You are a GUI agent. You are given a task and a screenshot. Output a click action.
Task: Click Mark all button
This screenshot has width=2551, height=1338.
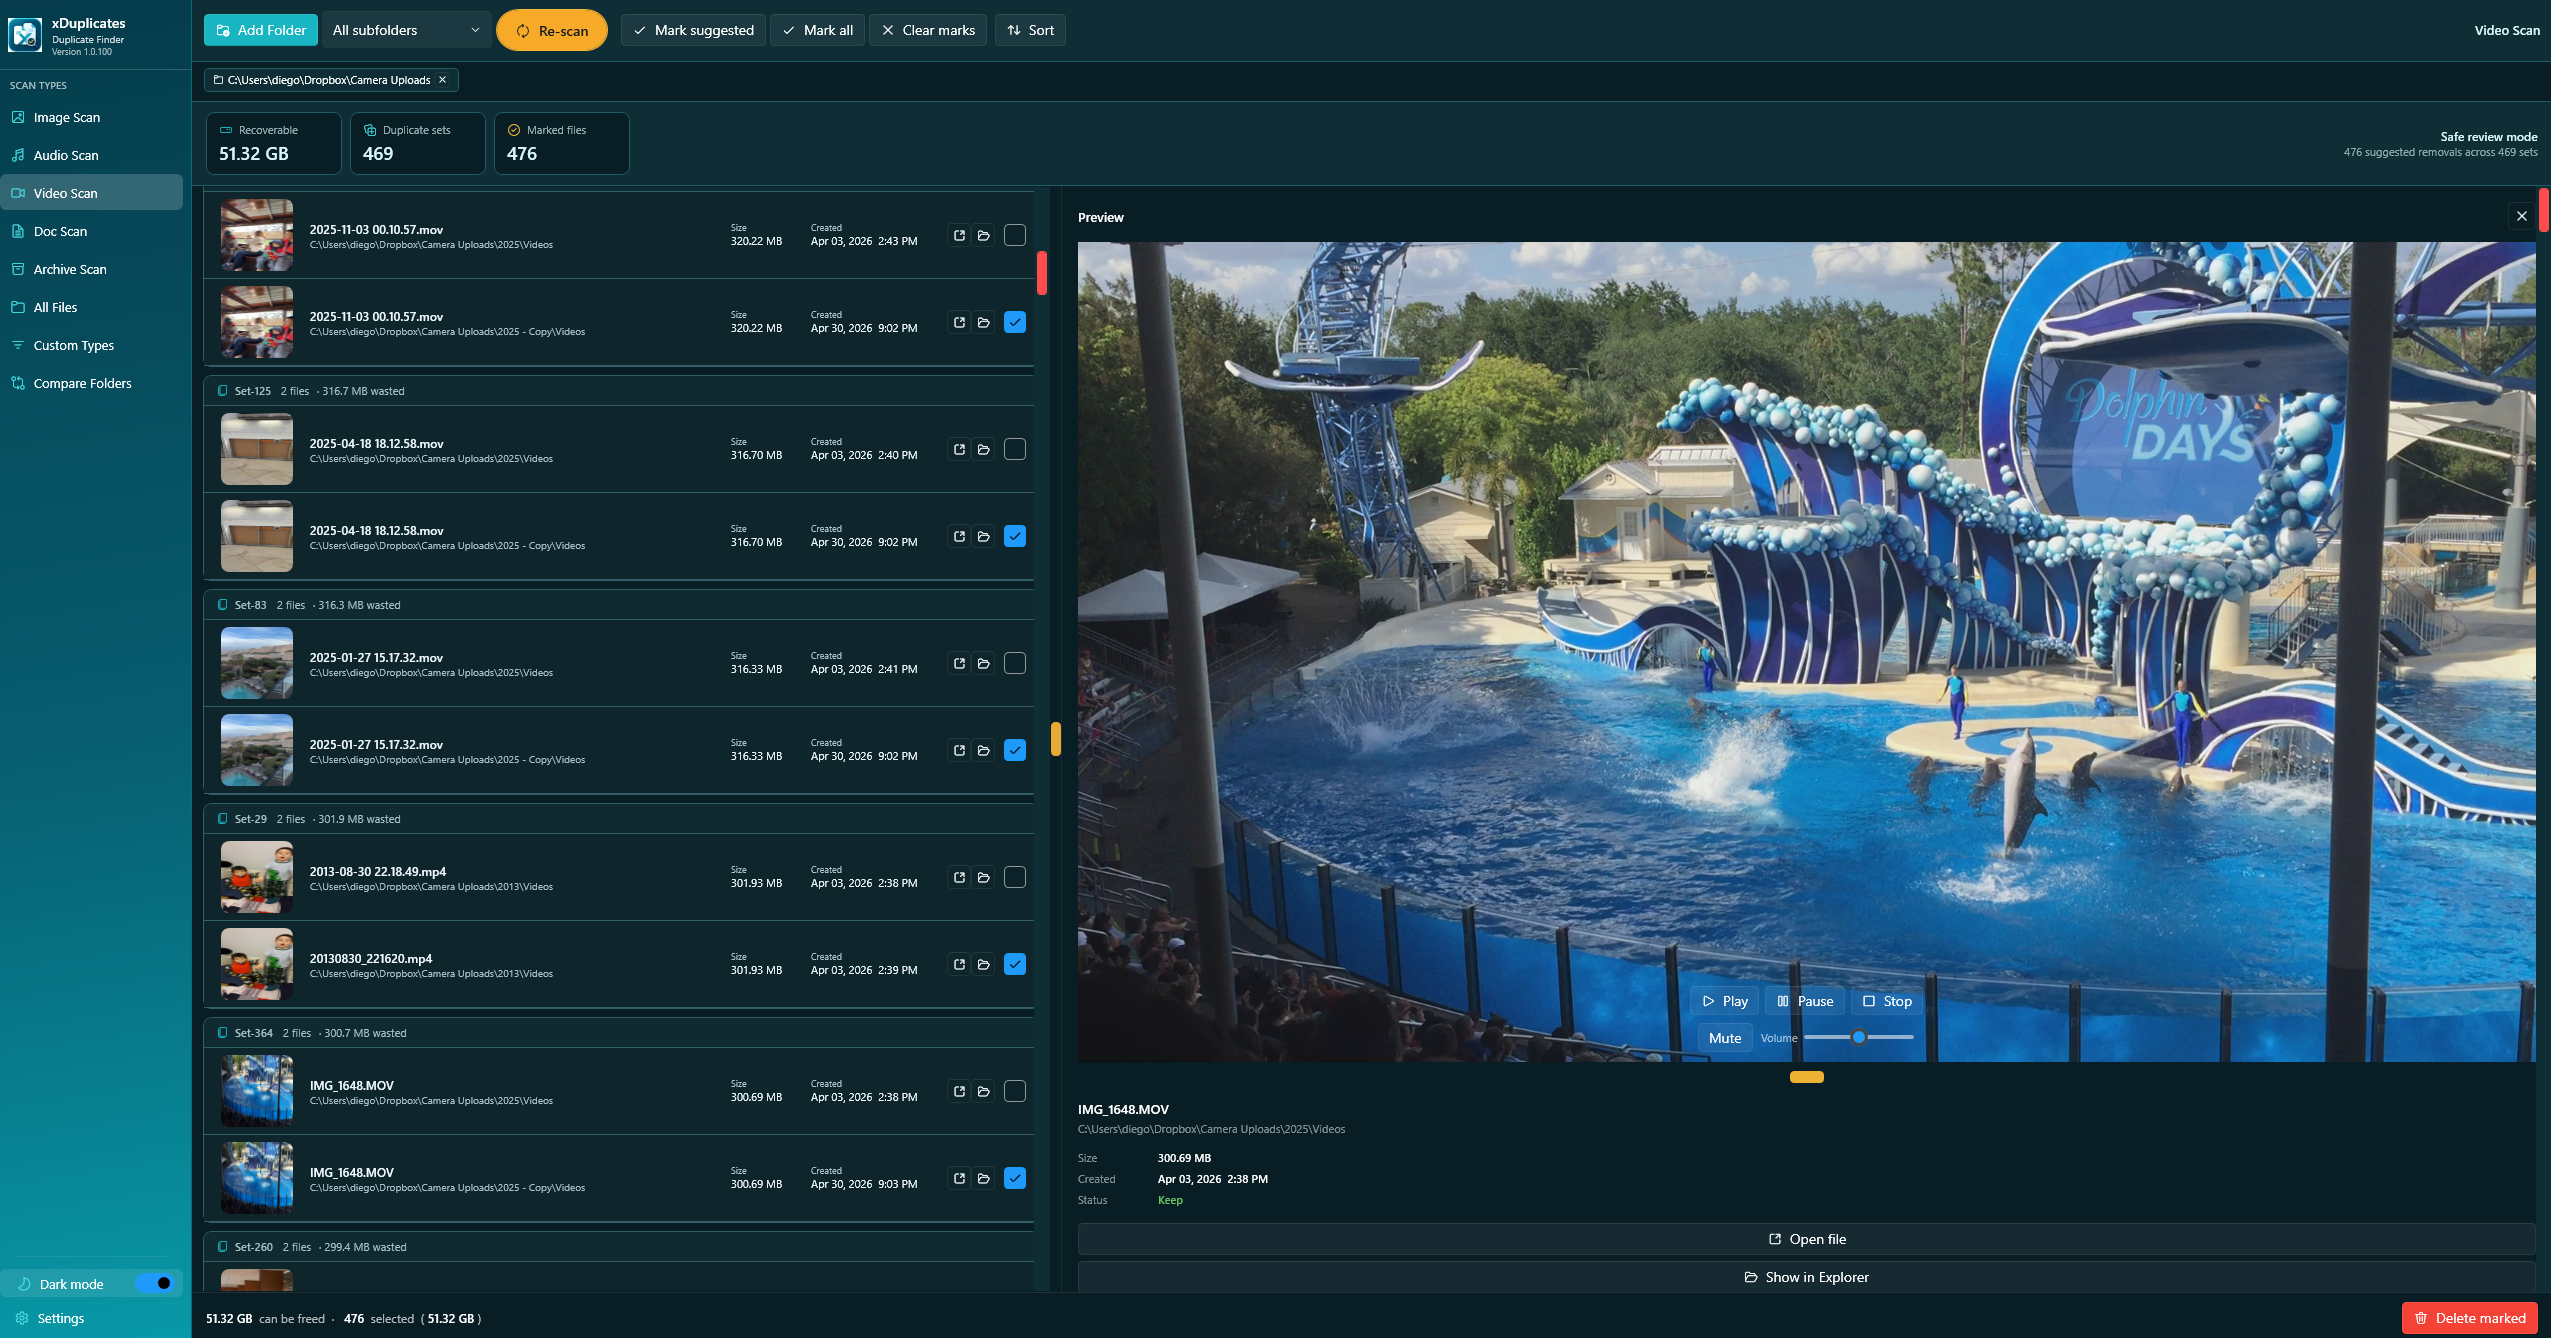[x=818, y=30]
